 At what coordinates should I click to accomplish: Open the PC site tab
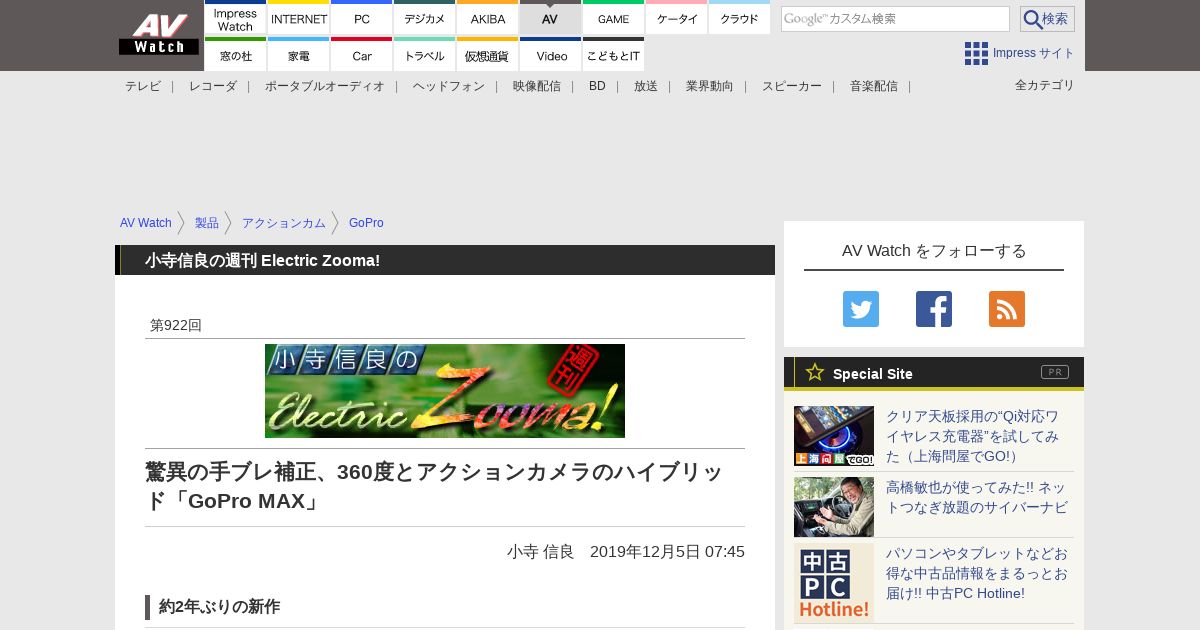362,18
